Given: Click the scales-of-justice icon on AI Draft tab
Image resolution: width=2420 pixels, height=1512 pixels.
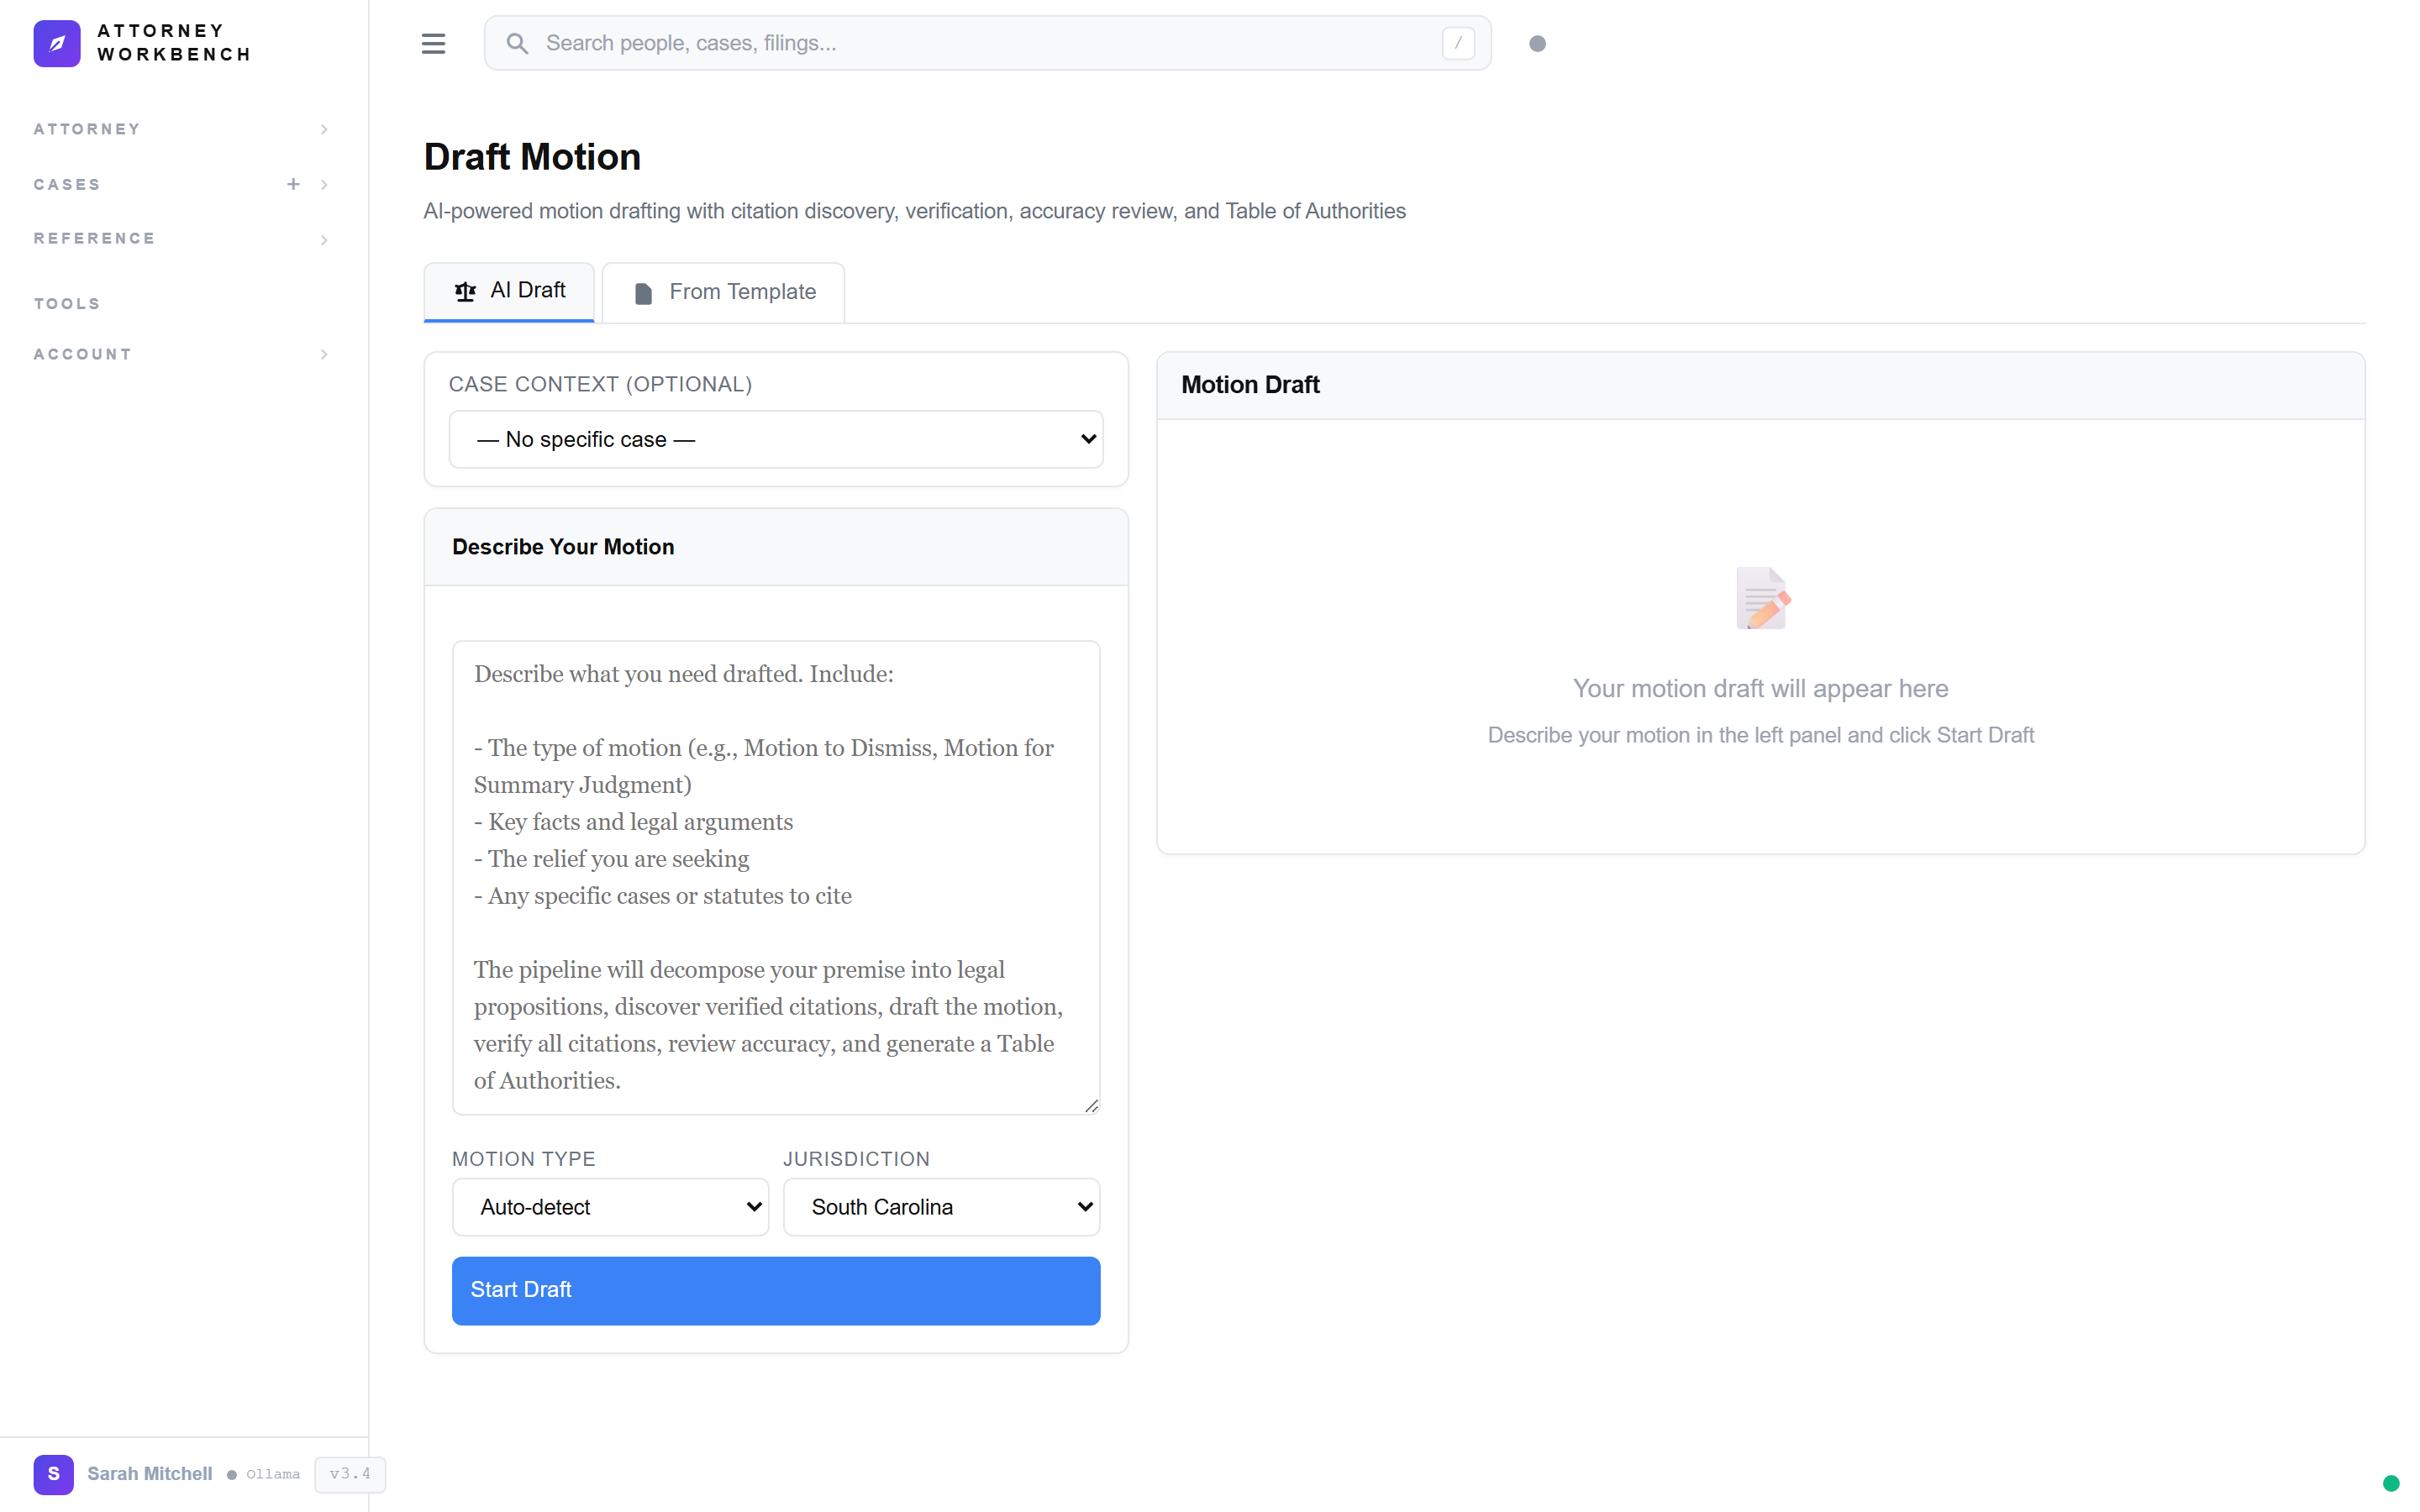Looking at the screenshot, I should tap(464, 291).
